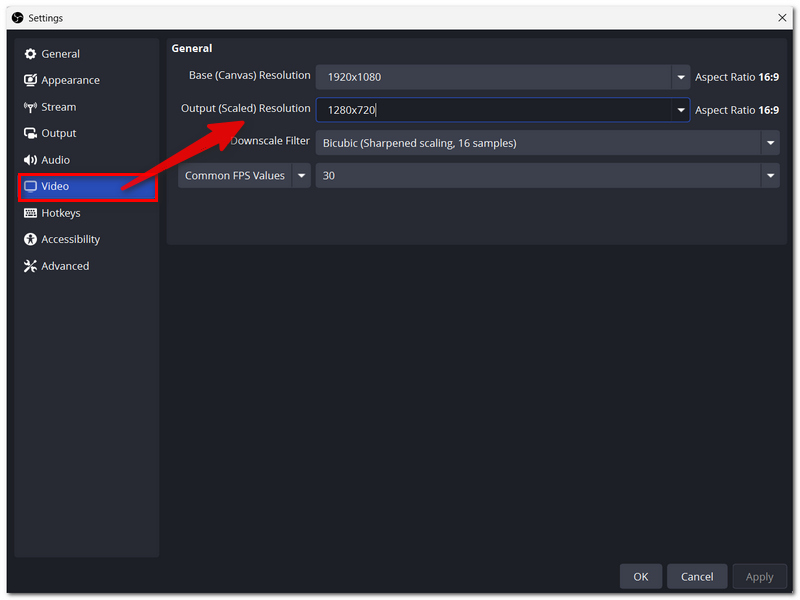Click Aspect Ratio 16:9 beside base resolution
This screenshot has height=600, width=800.
click(737, 77)
